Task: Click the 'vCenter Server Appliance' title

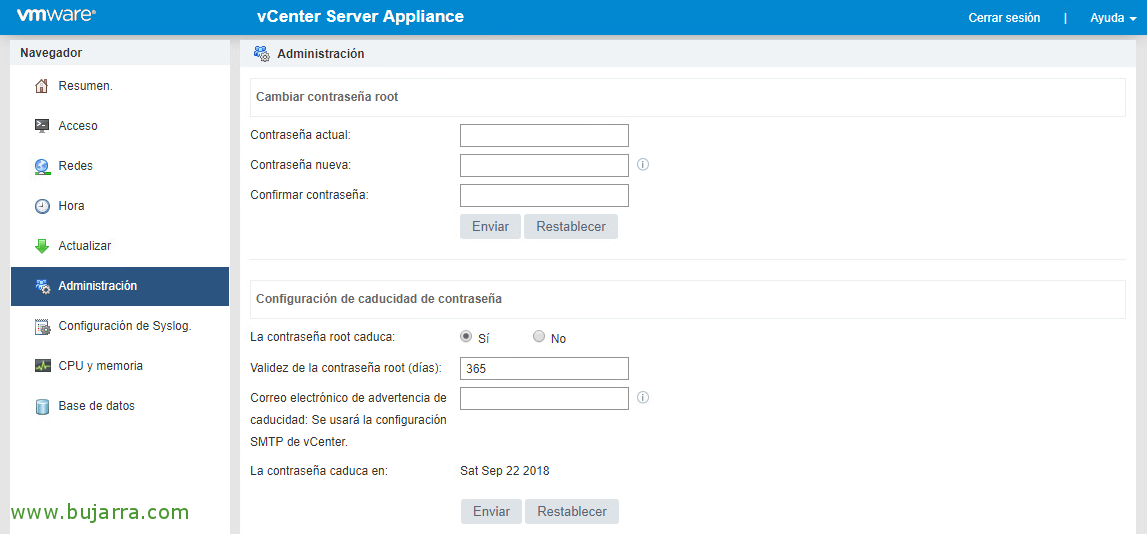Action: pyautogui.click(x=361, y=17)
